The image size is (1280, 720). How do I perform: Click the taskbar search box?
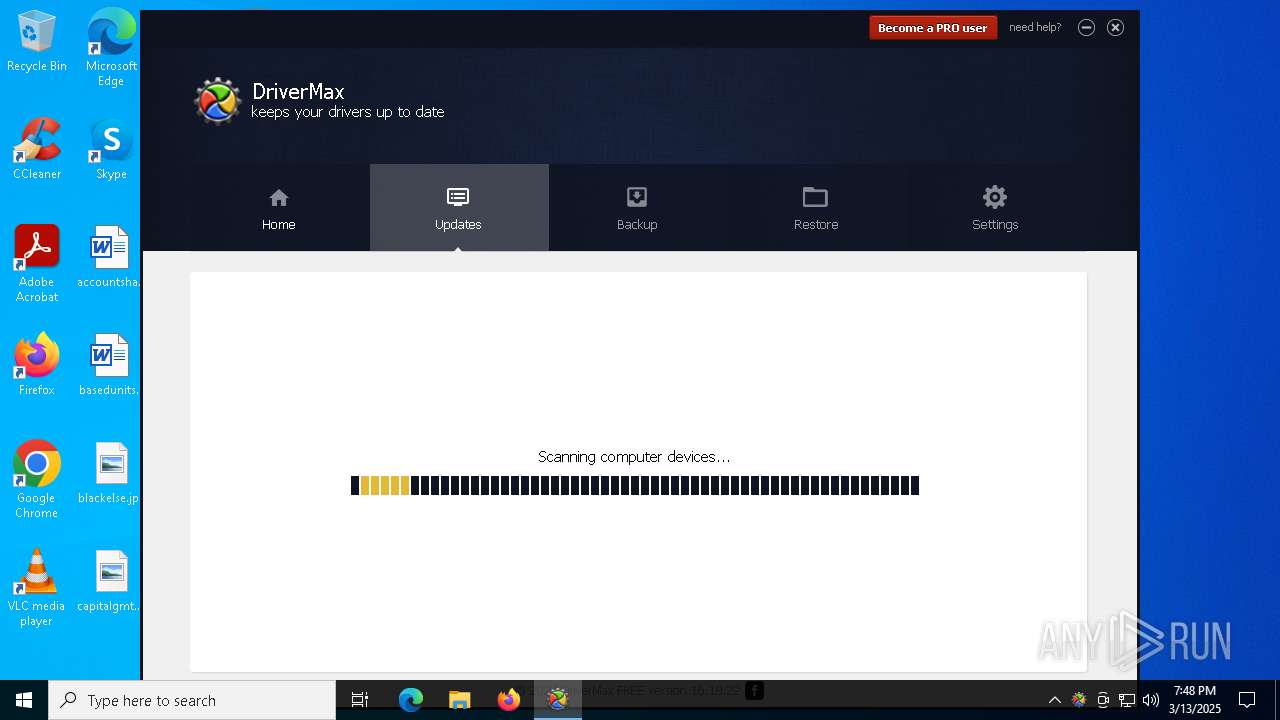pos(192,700)
